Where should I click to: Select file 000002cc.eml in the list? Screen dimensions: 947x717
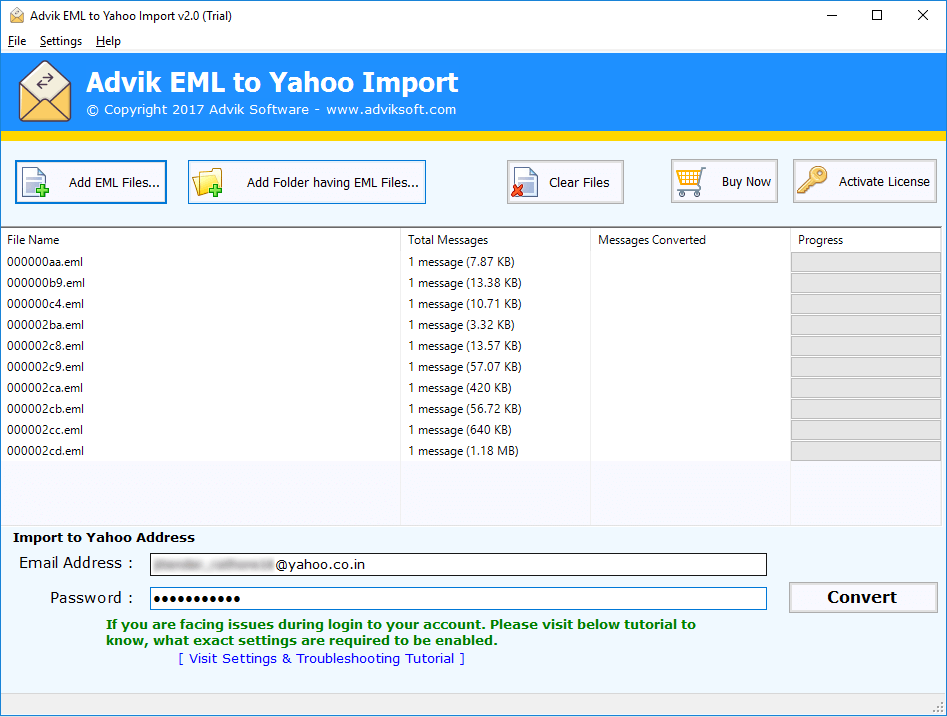pyautogui.click(x=45, y=430)
